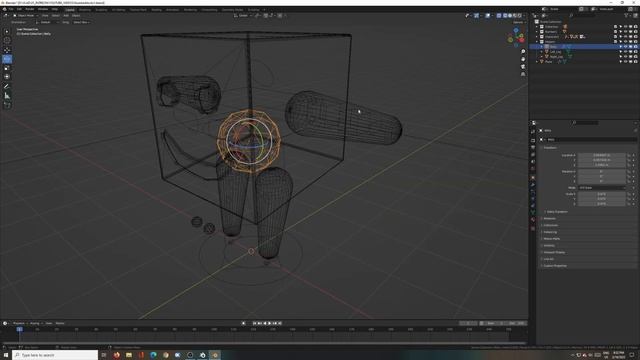Screen dimensions: 640x360
Task: Click the Location X value field
Action: 601,156
